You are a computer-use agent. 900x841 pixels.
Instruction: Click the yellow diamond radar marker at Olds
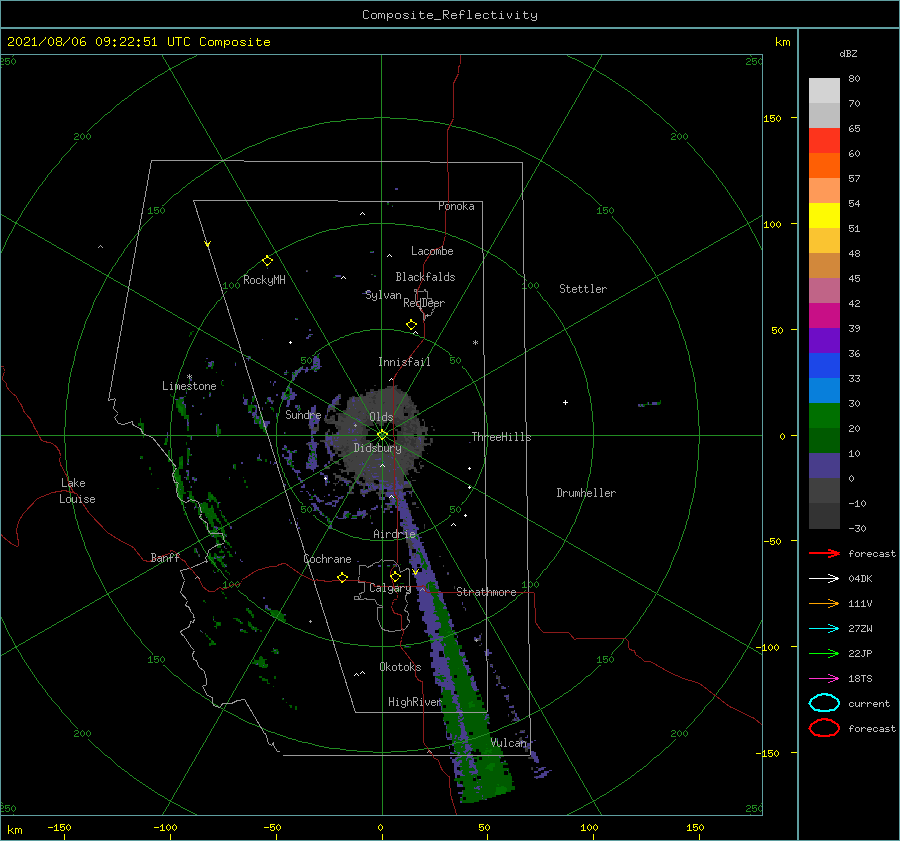coord(382,435)
